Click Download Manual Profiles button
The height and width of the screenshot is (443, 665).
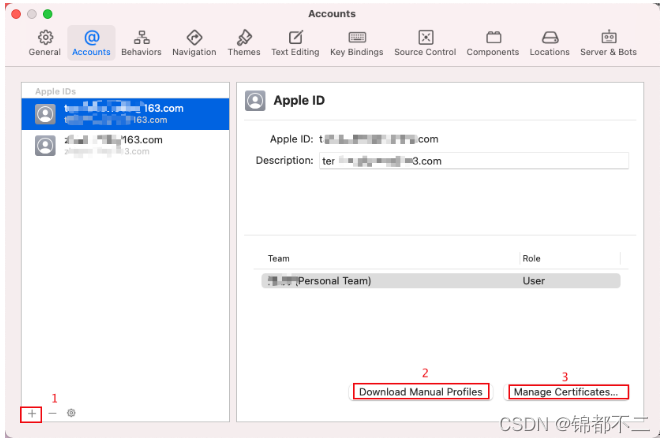click(x=420, y=392)
